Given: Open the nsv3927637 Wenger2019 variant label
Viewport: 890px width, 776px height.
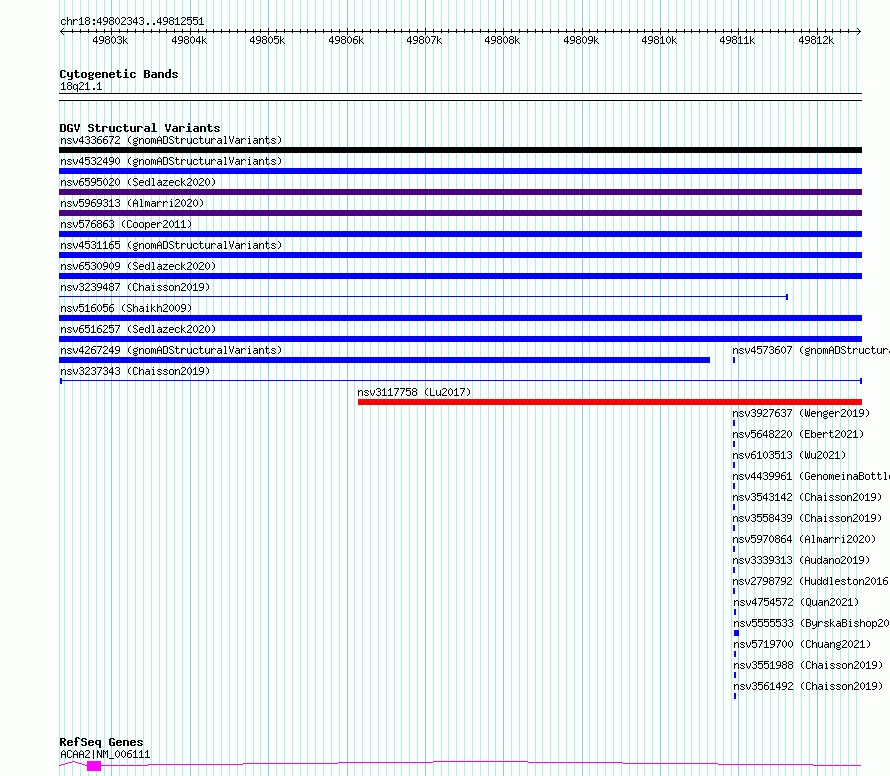Looking at the screenshot, I should tap(801, 413).
